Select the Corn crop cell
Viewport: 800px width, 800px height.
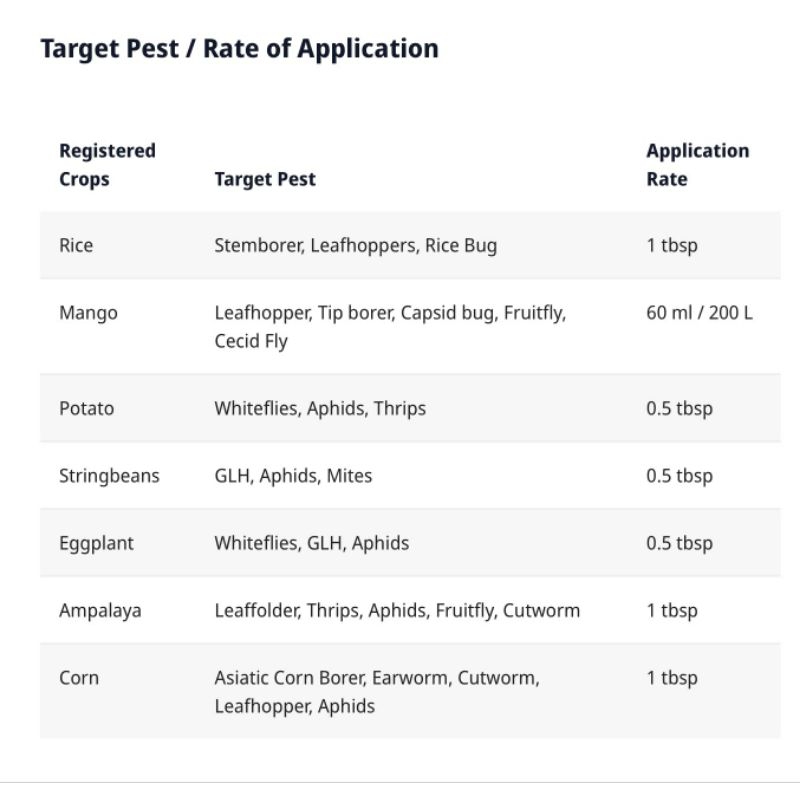pyautogui.click(x=79, y=678)
